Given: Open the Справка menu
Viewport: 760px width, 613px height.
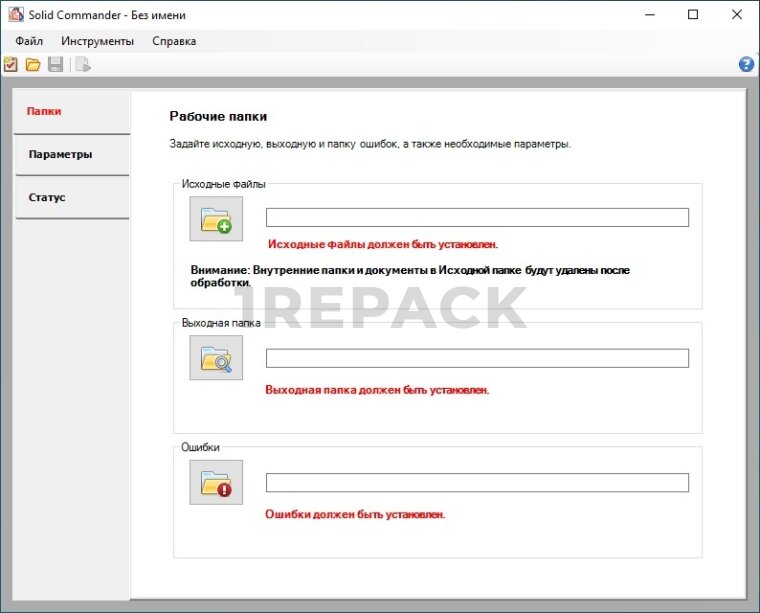Looking at the screenshot, I should click(x=174, y=41).
